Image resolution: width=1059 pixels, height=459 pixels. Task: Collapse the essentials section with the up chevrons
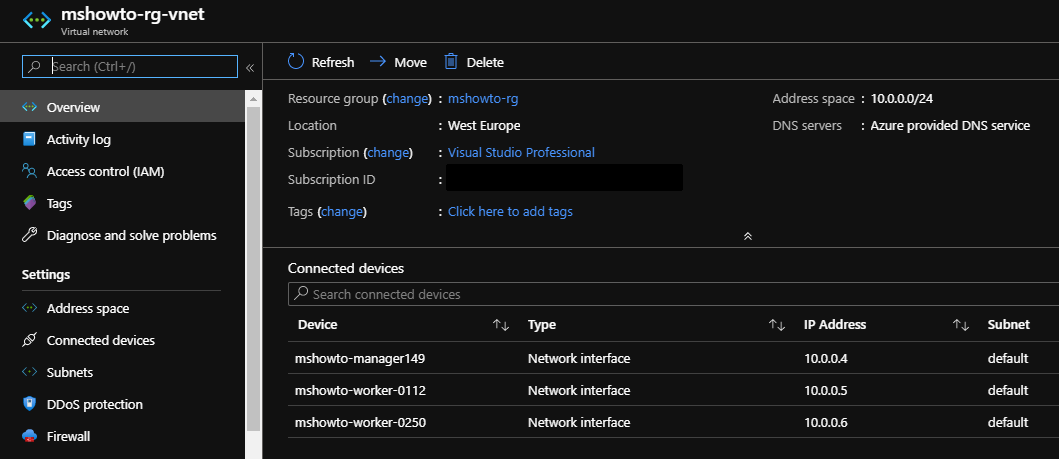click(748, 236)
